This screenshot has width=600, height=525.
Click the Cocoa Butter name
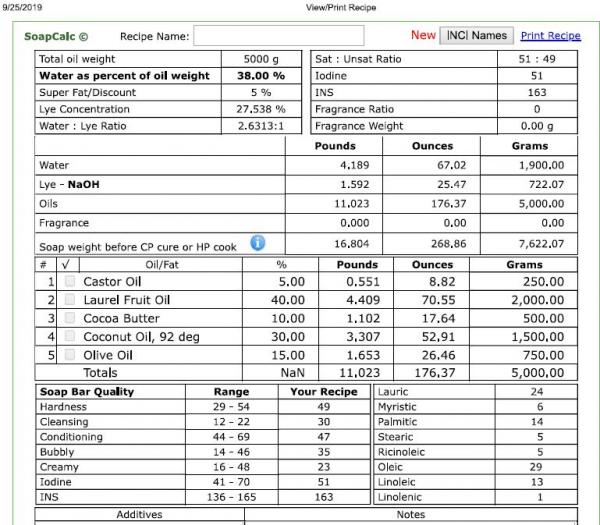(x=122, y=318)
